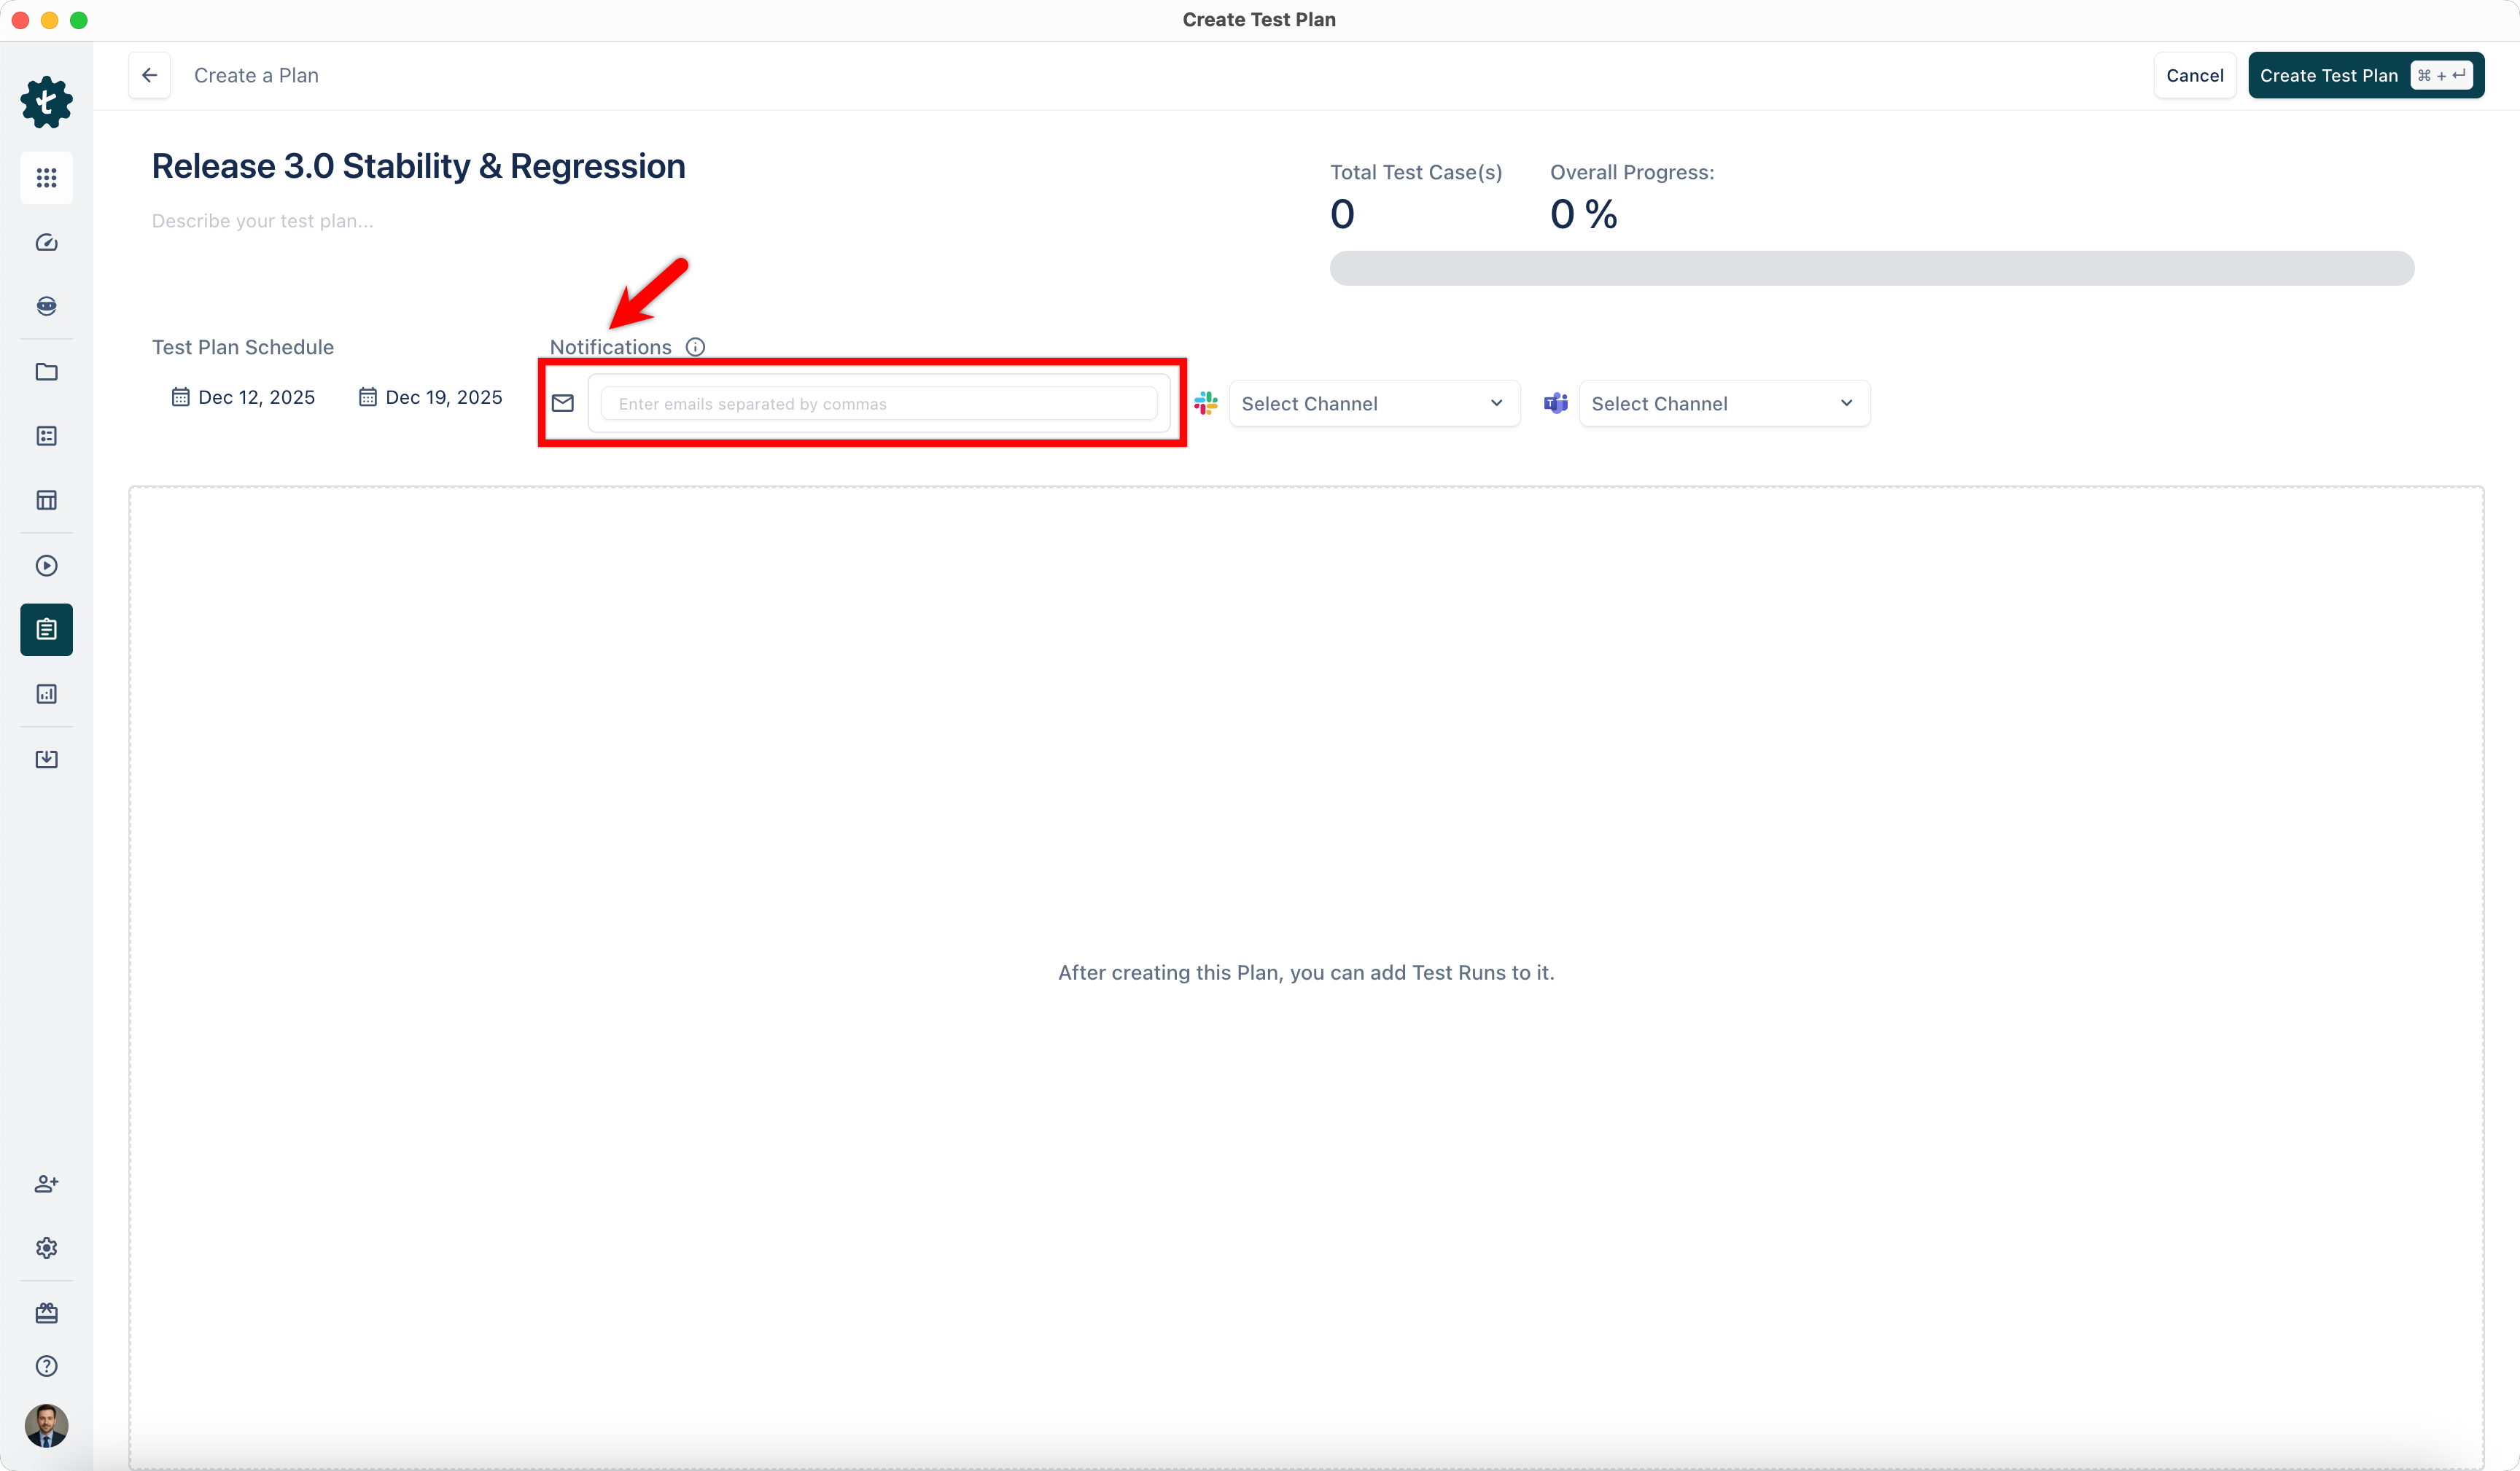Viewport: 2520px width, 1471px height.
Task: Open the apps grid icon in sidebar
Action: point(46,178)
